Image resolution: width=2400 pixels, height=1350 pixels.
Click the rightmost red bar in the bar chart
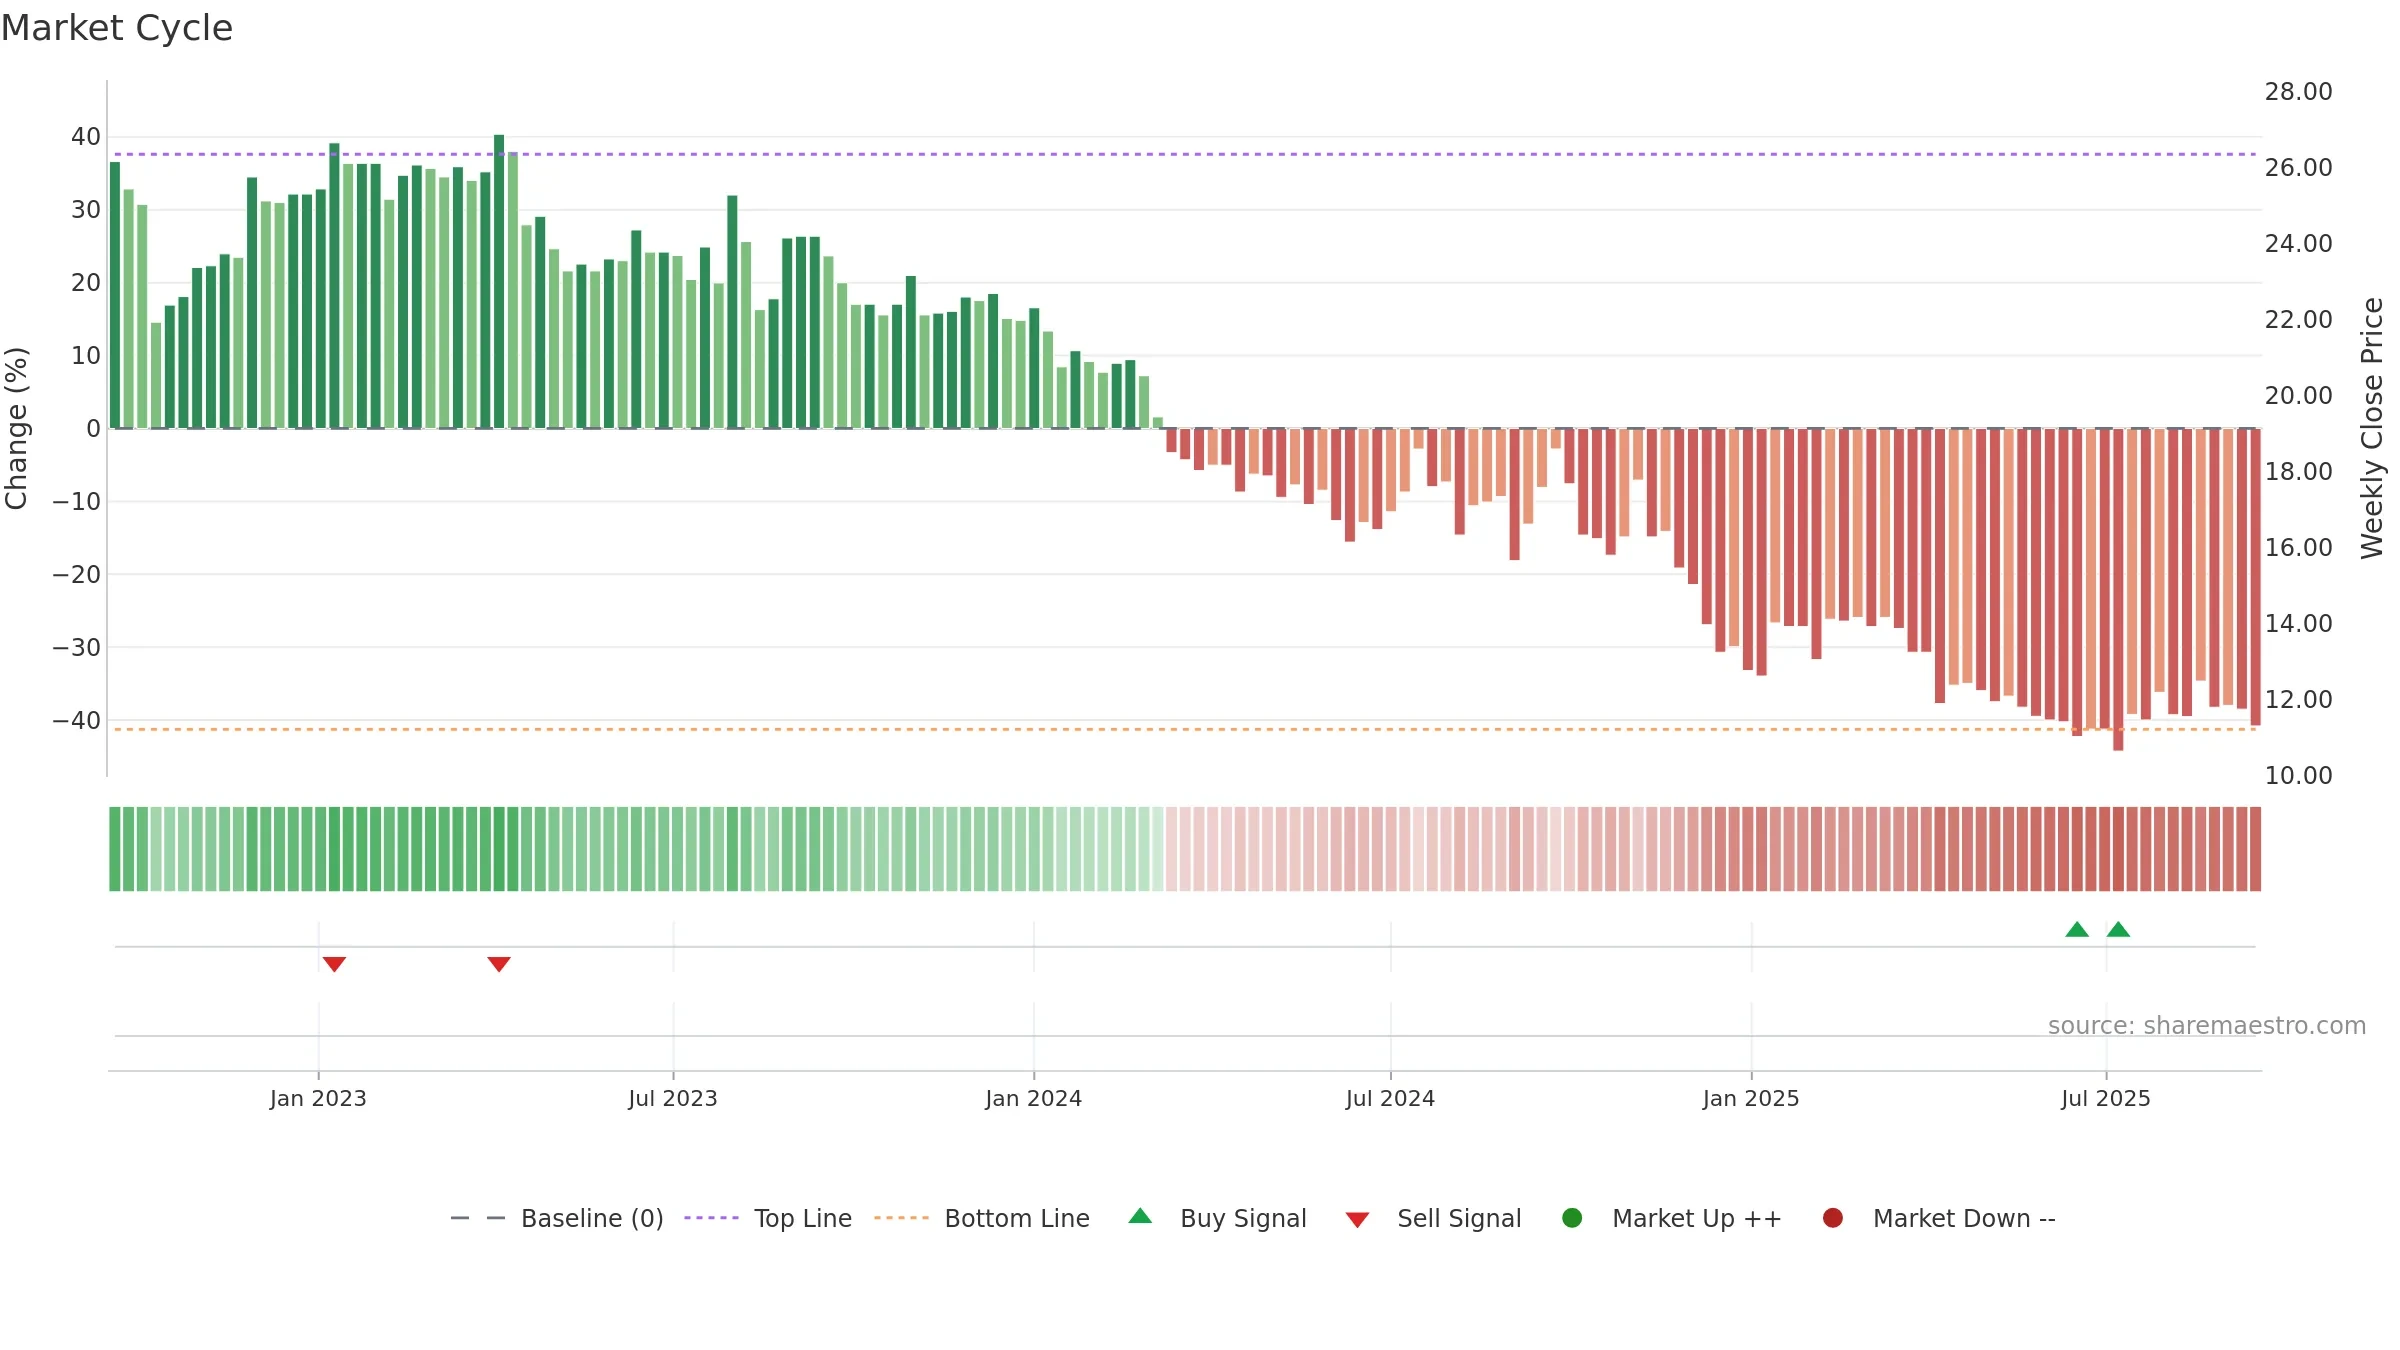point(2255,577)
